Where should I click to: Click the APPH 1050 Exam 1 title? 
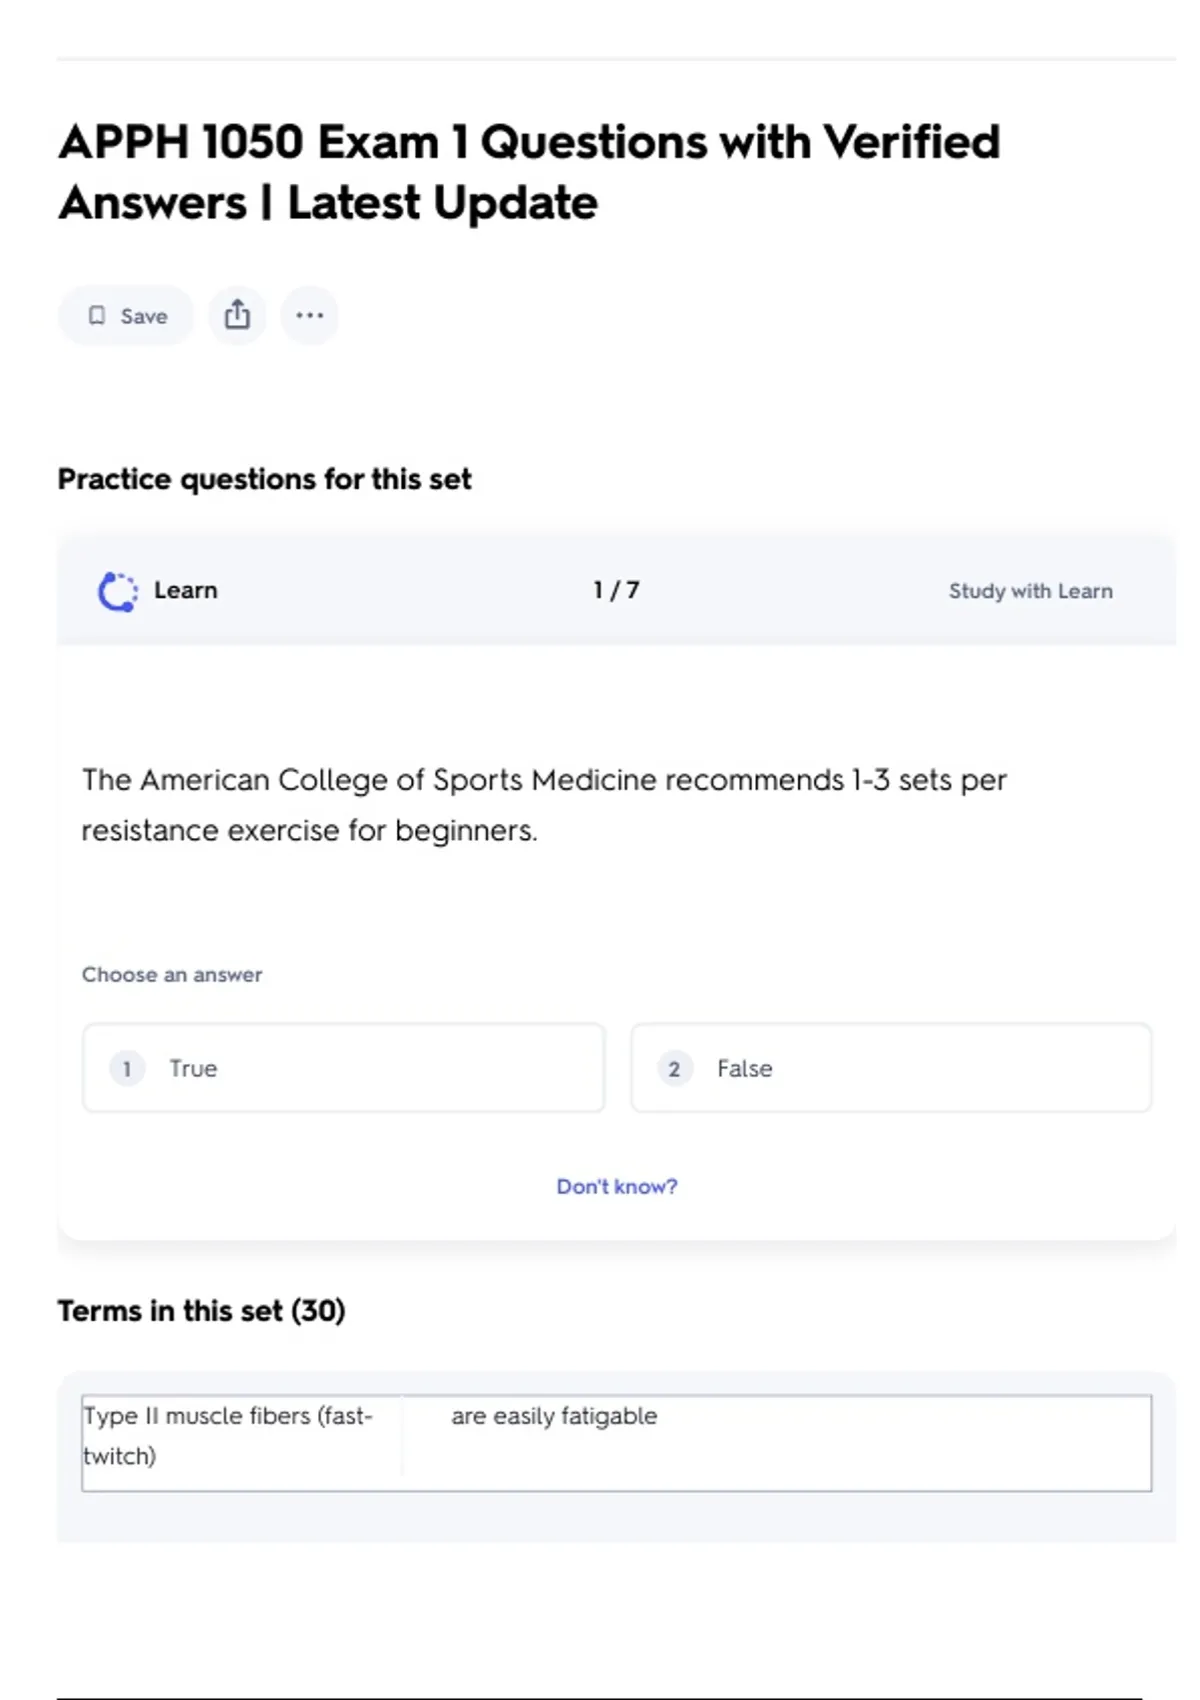click(529, 172)
